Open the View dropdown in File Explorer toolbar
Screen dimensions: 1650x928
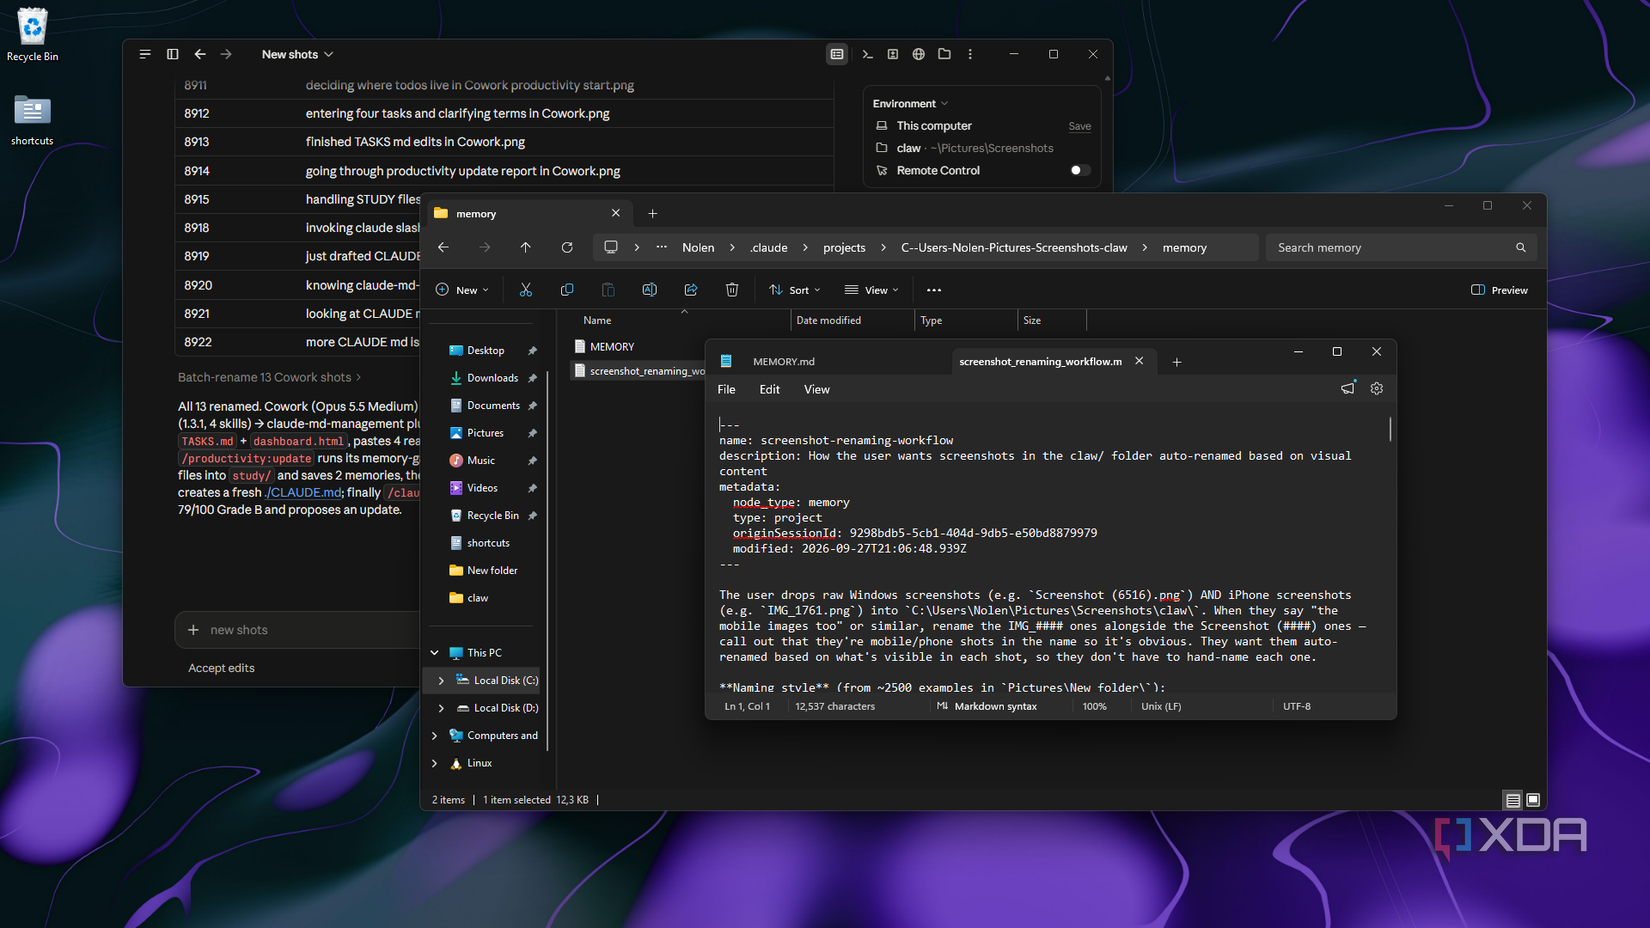[x=872, y=290]
